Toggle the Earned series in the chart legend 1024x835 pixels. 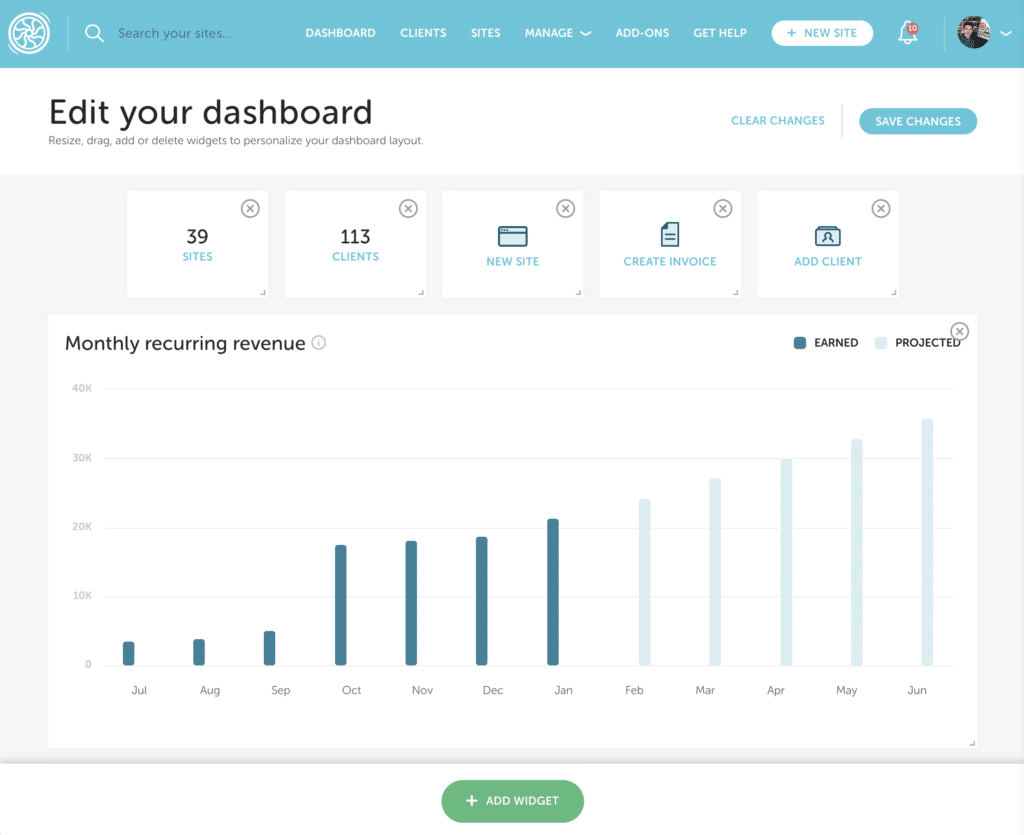(x=826, y=342)
